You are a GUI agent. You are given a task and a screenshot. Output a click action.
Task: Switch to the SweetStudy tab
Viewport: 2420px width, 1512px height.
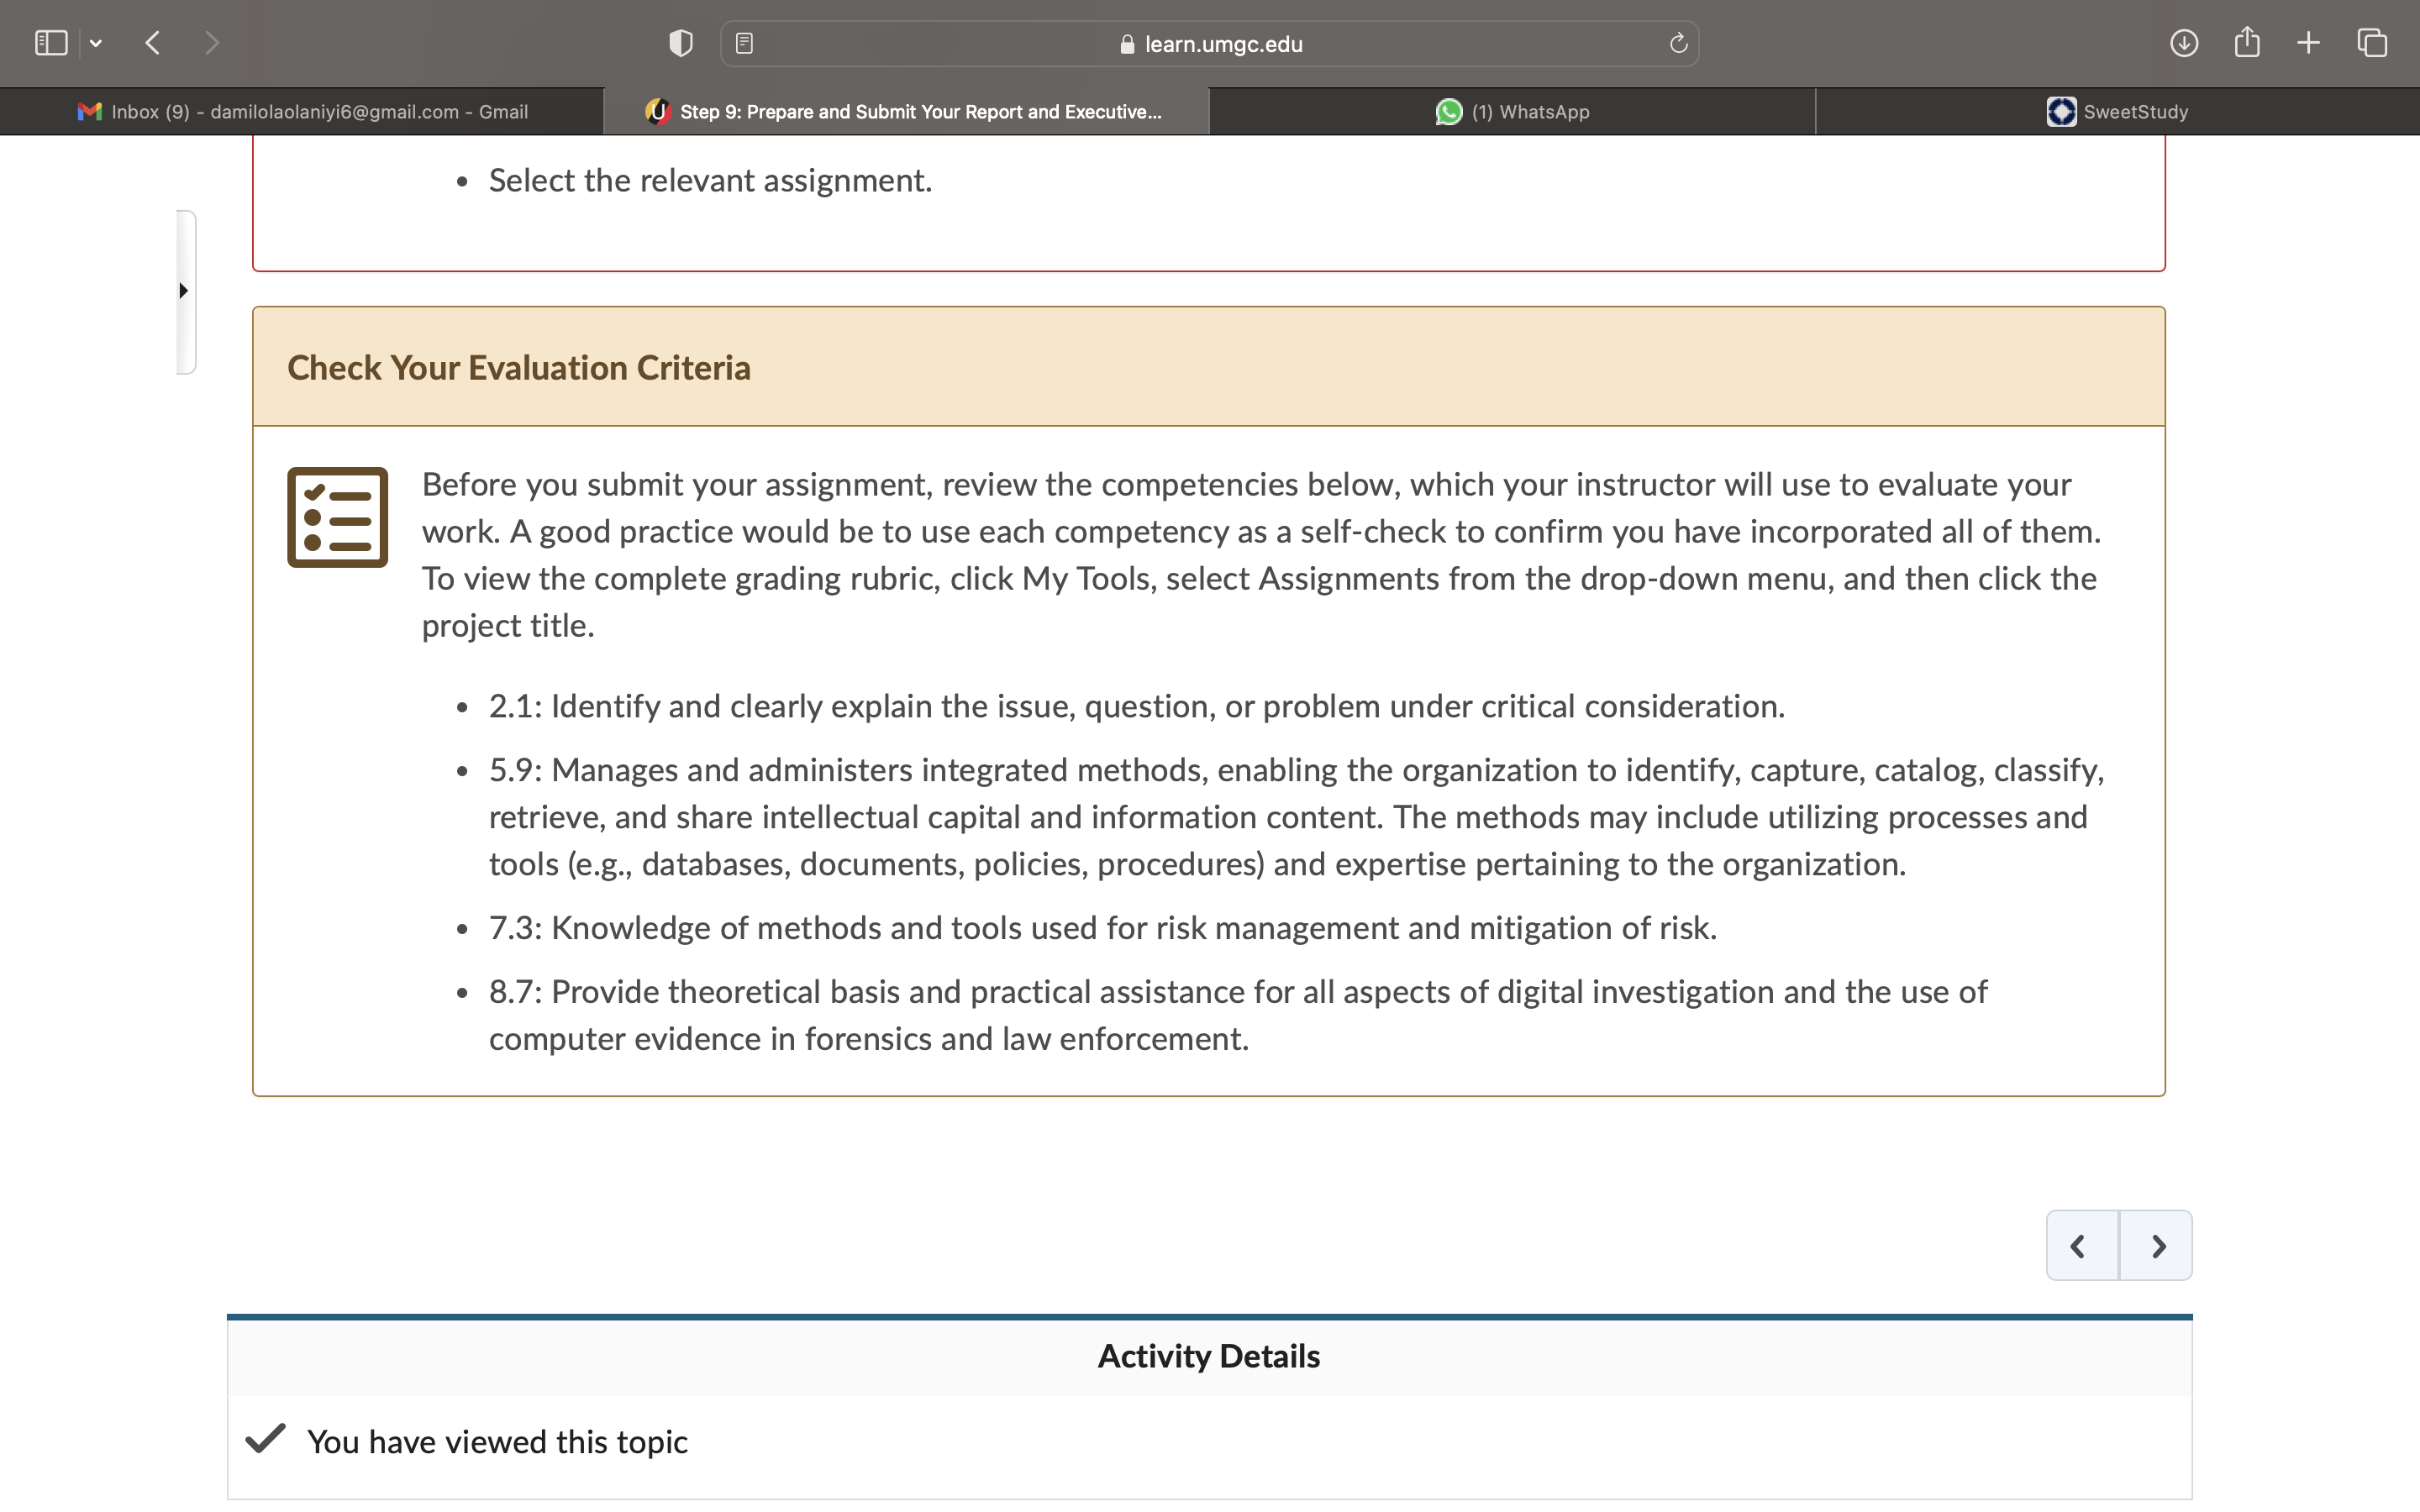[2118, 112]
